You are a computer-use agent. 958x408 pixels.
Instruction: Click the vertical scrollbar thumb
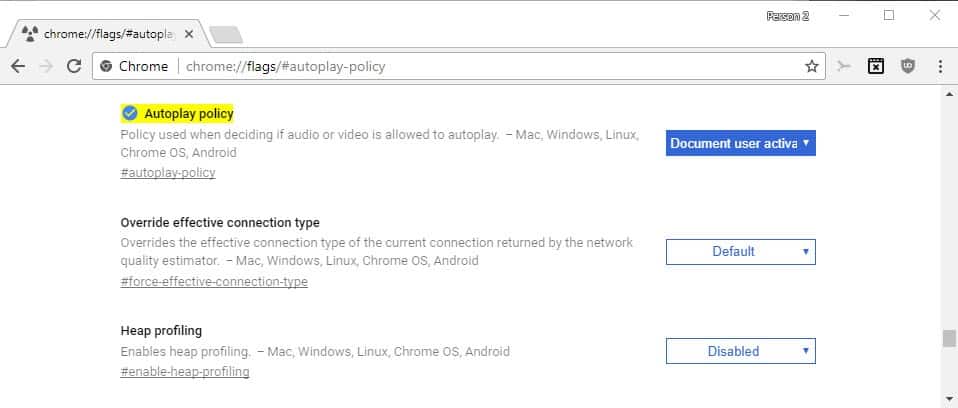click(x=948, y=338)
